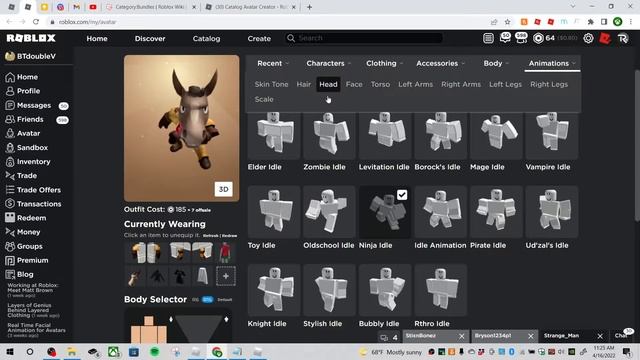Open Chrome from the taskbar
The image size is (640, 360).
217,351
